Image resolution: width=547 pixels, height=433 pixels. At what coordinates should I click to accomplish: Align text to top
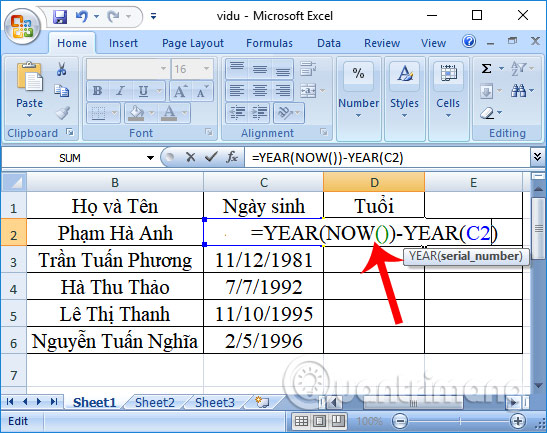[x=237, y=69]
